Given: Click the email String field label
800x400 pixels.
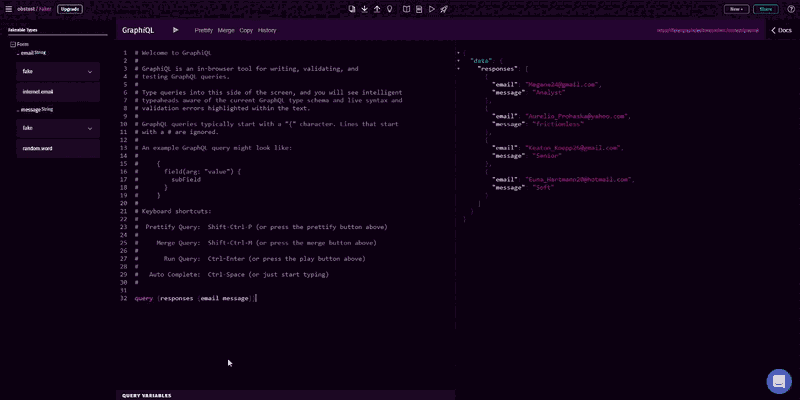Looking at the screenshot, I should (x=33, y=53).
